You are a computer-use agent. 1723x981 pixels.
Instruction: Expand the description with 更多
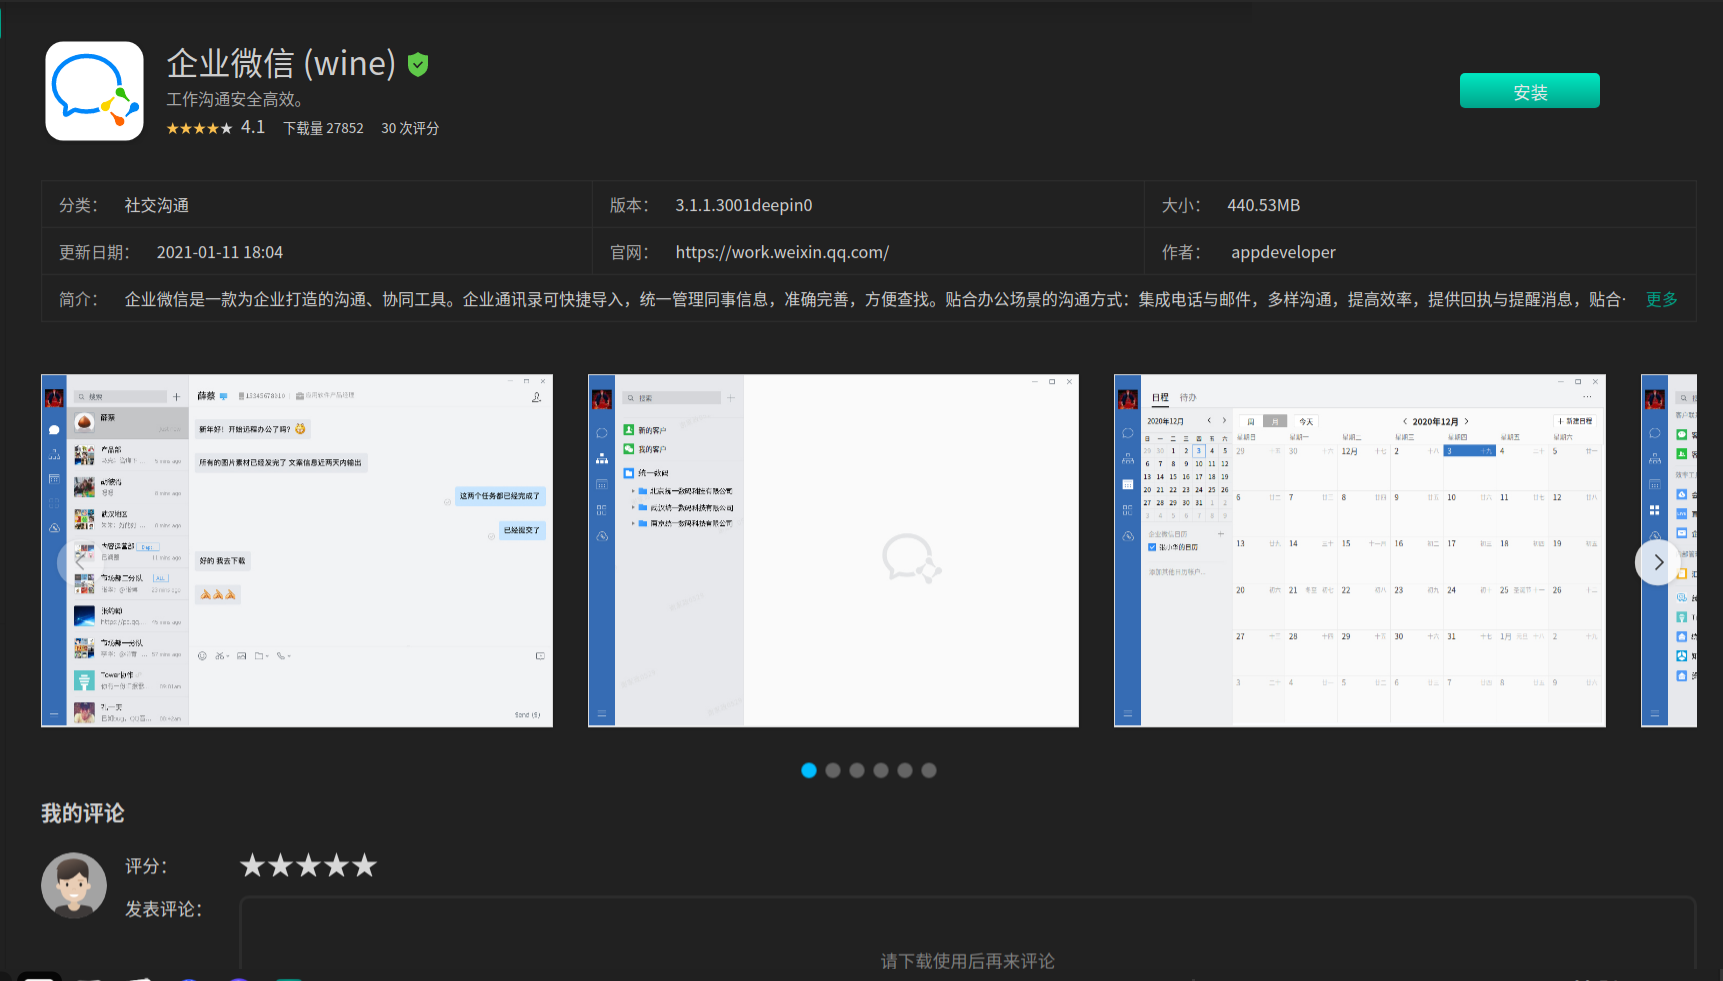pos(1661,299)
